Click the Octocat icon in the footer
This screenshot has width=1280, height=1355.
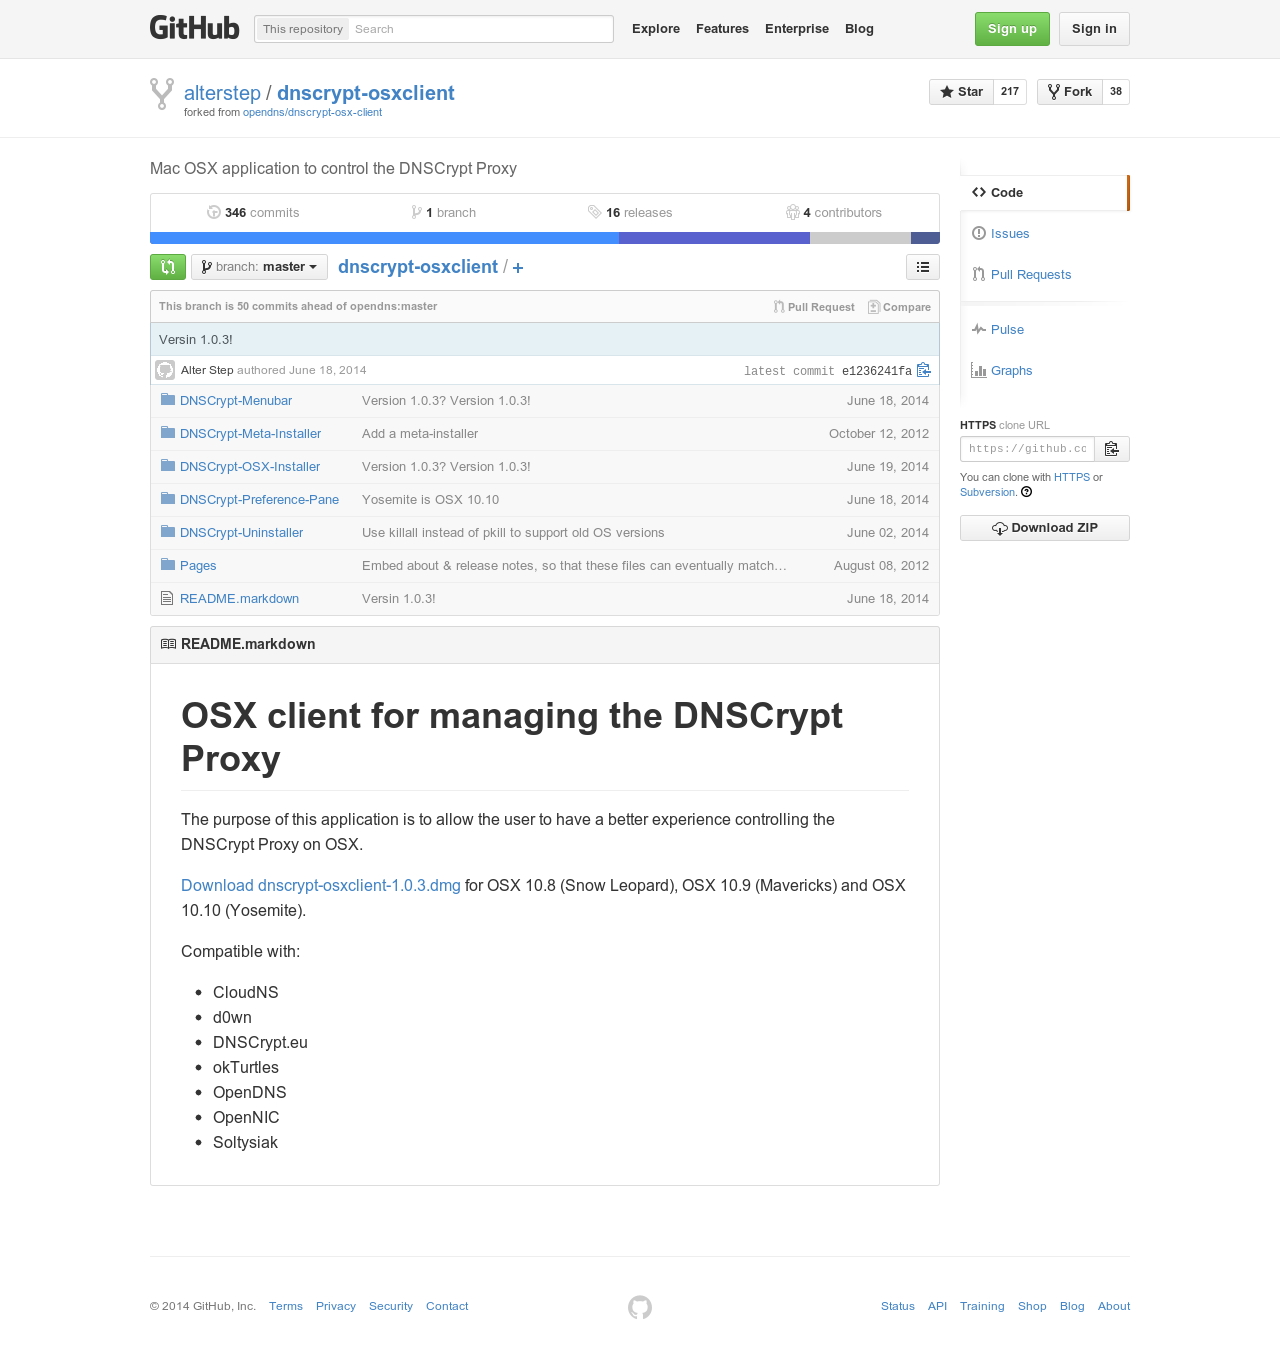[640, 1307]
